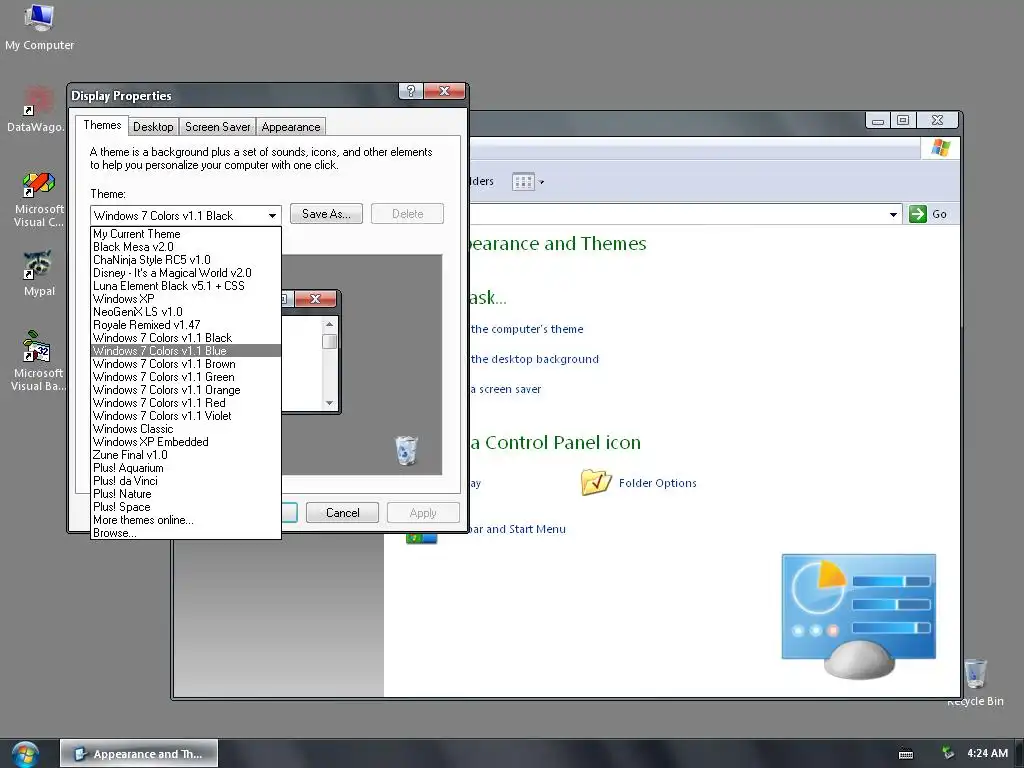Click the Save As... button

point(326,214)
